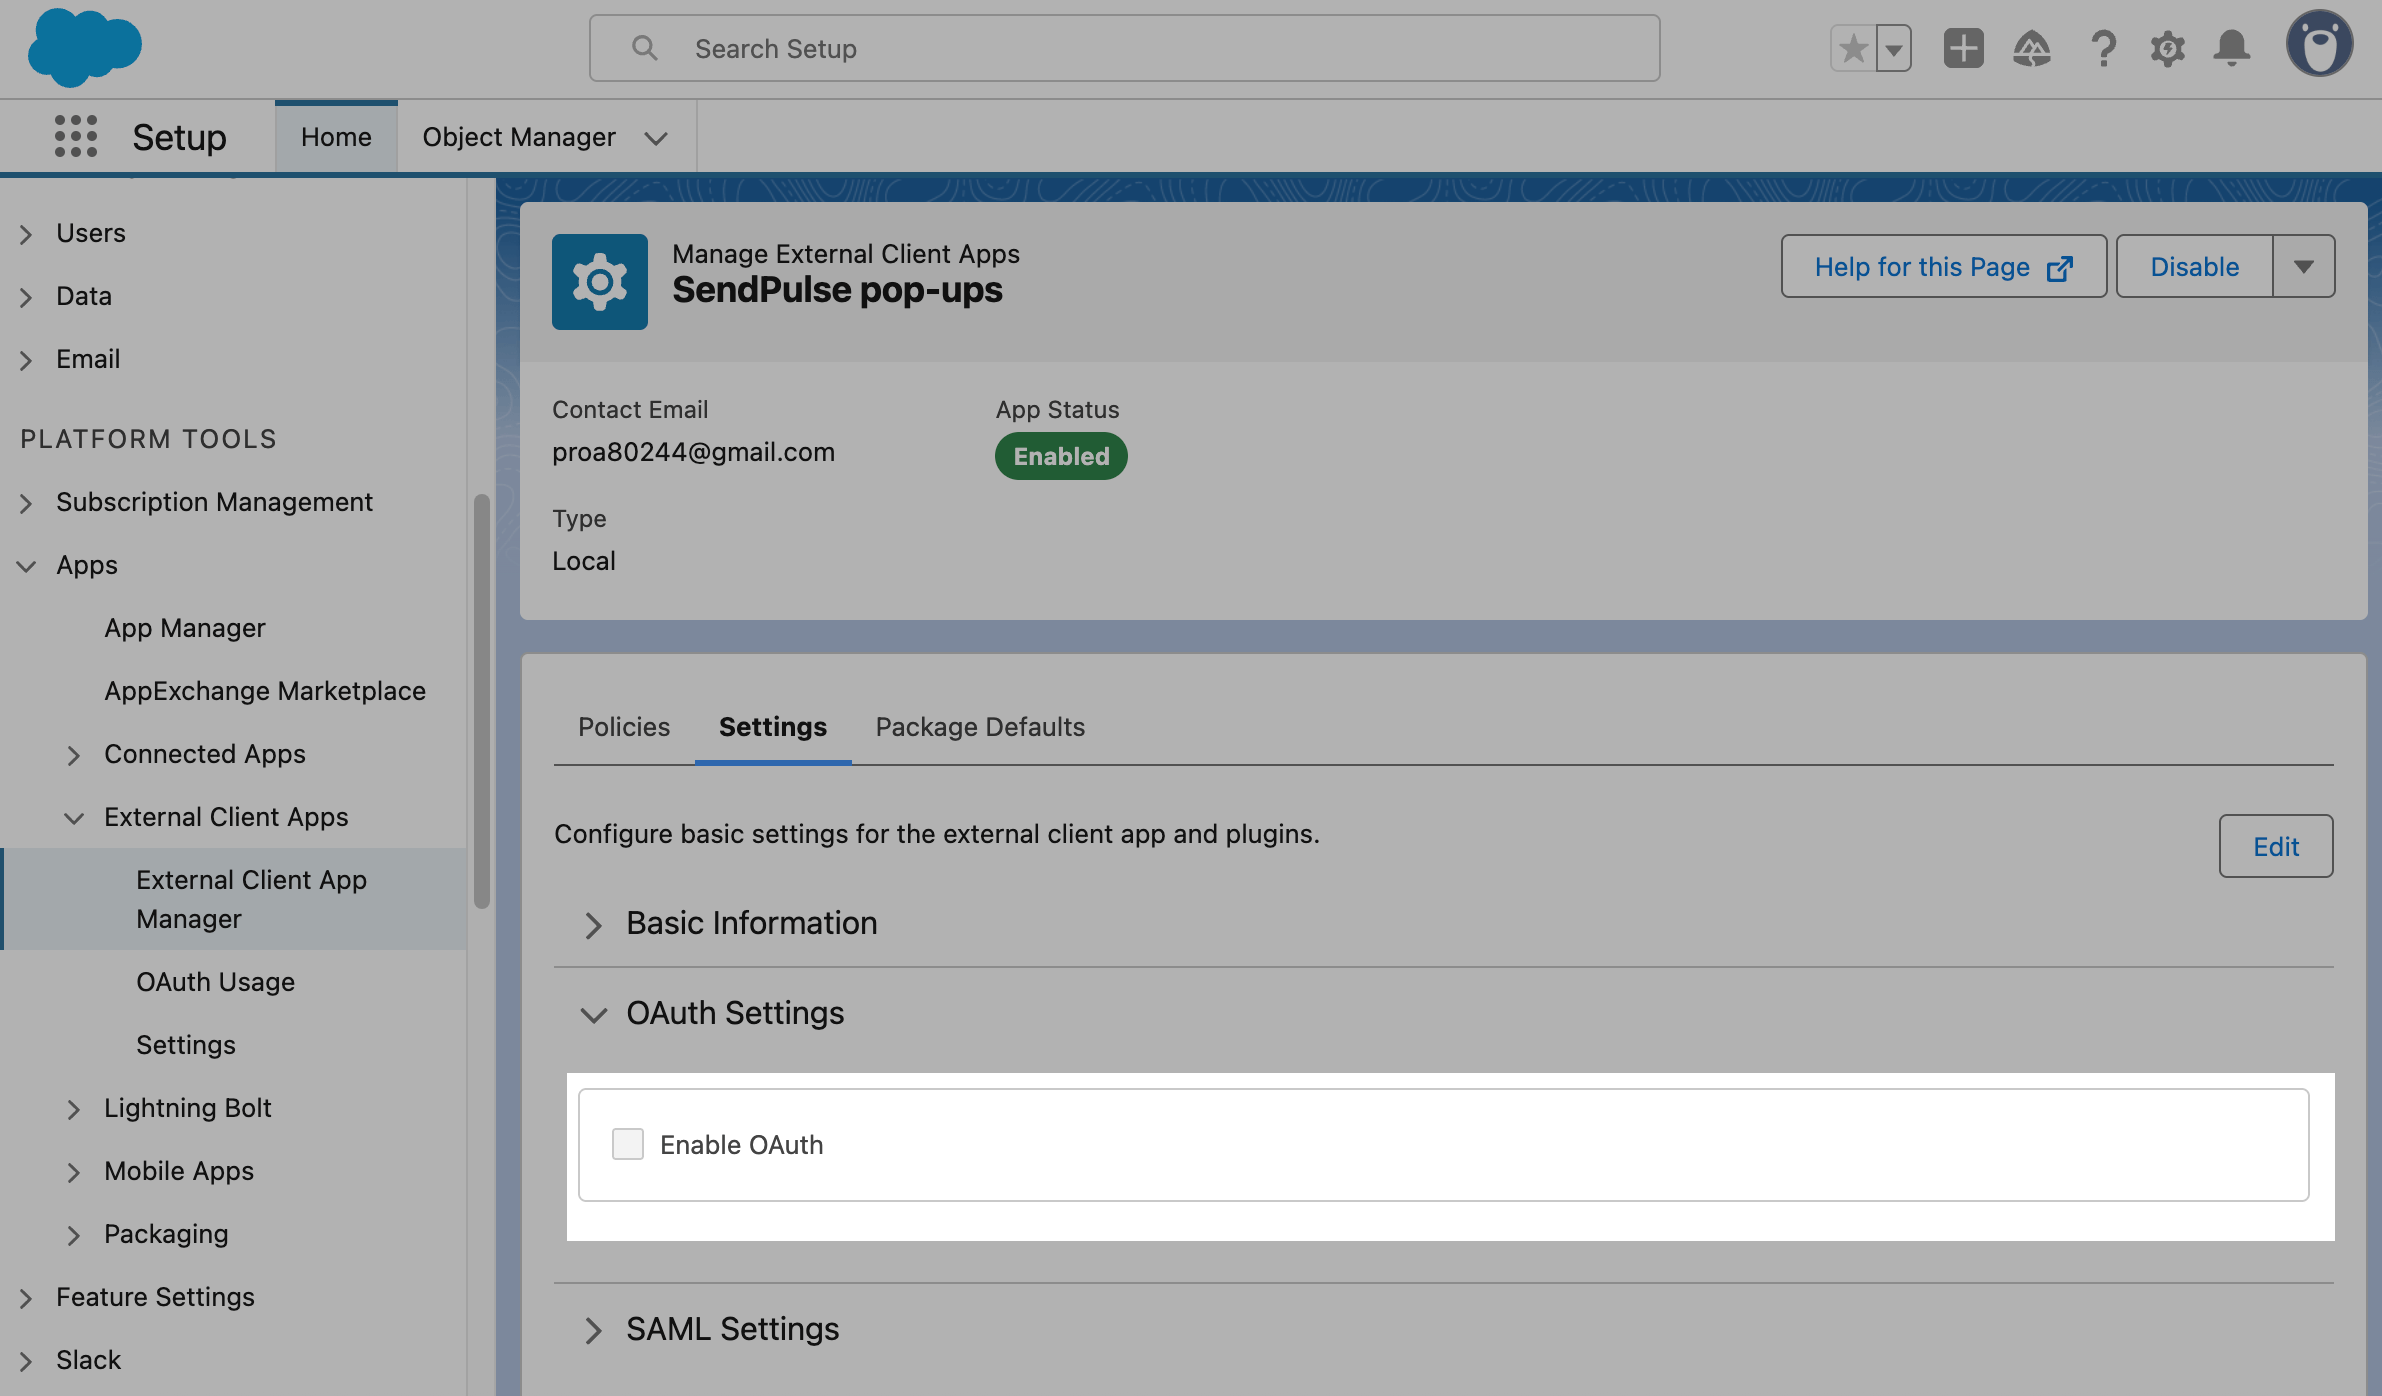
Task: Switch to the Package Defaults tab
Action: 980,727
